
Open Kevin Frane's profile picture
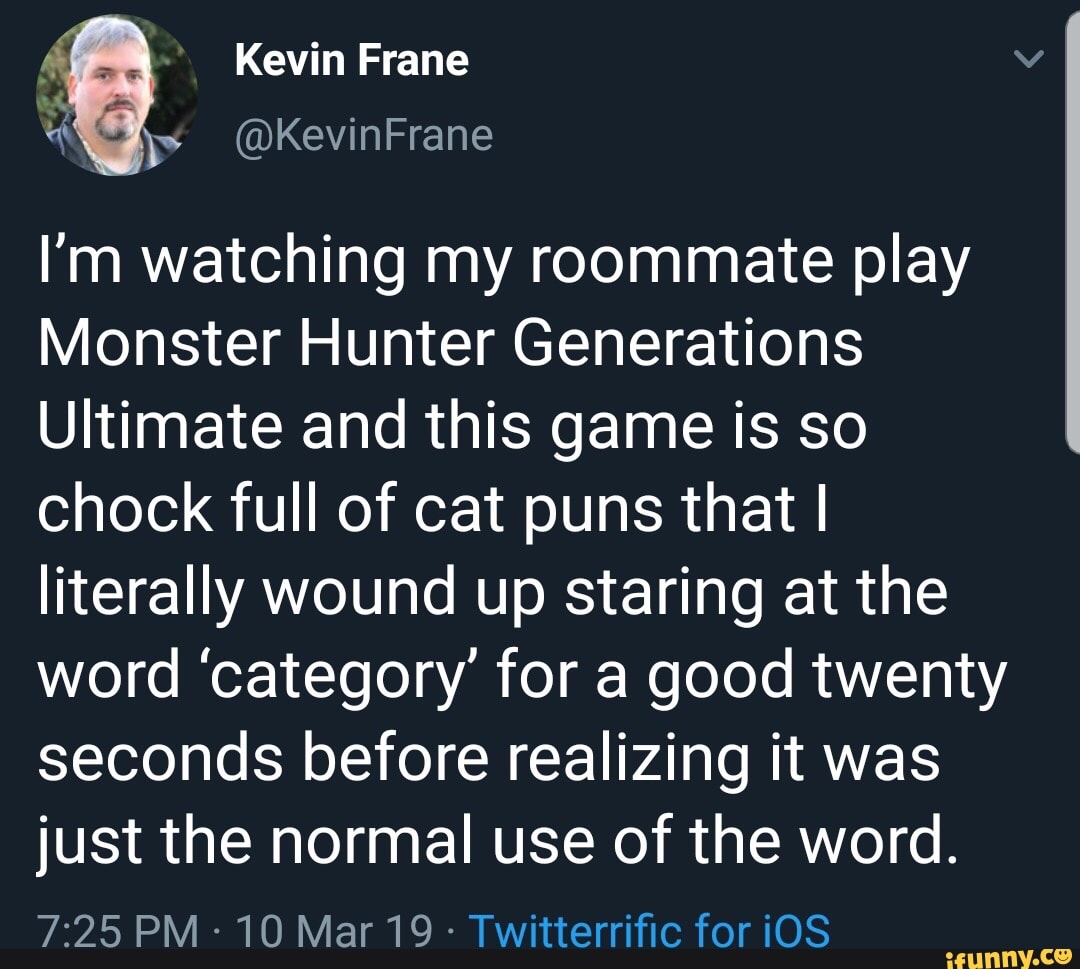[x=117, y=95]
